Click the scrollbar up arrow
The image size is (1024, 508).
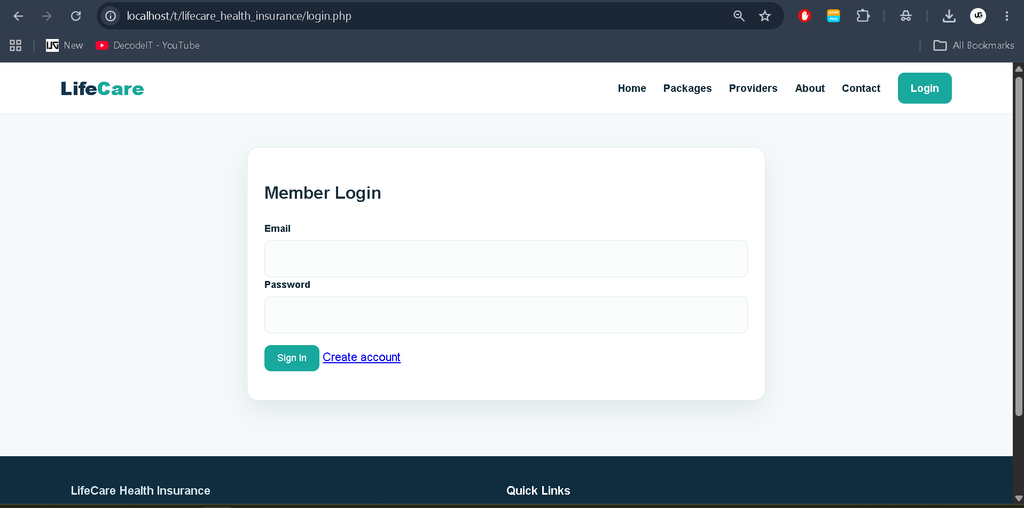pos(1018,68)
